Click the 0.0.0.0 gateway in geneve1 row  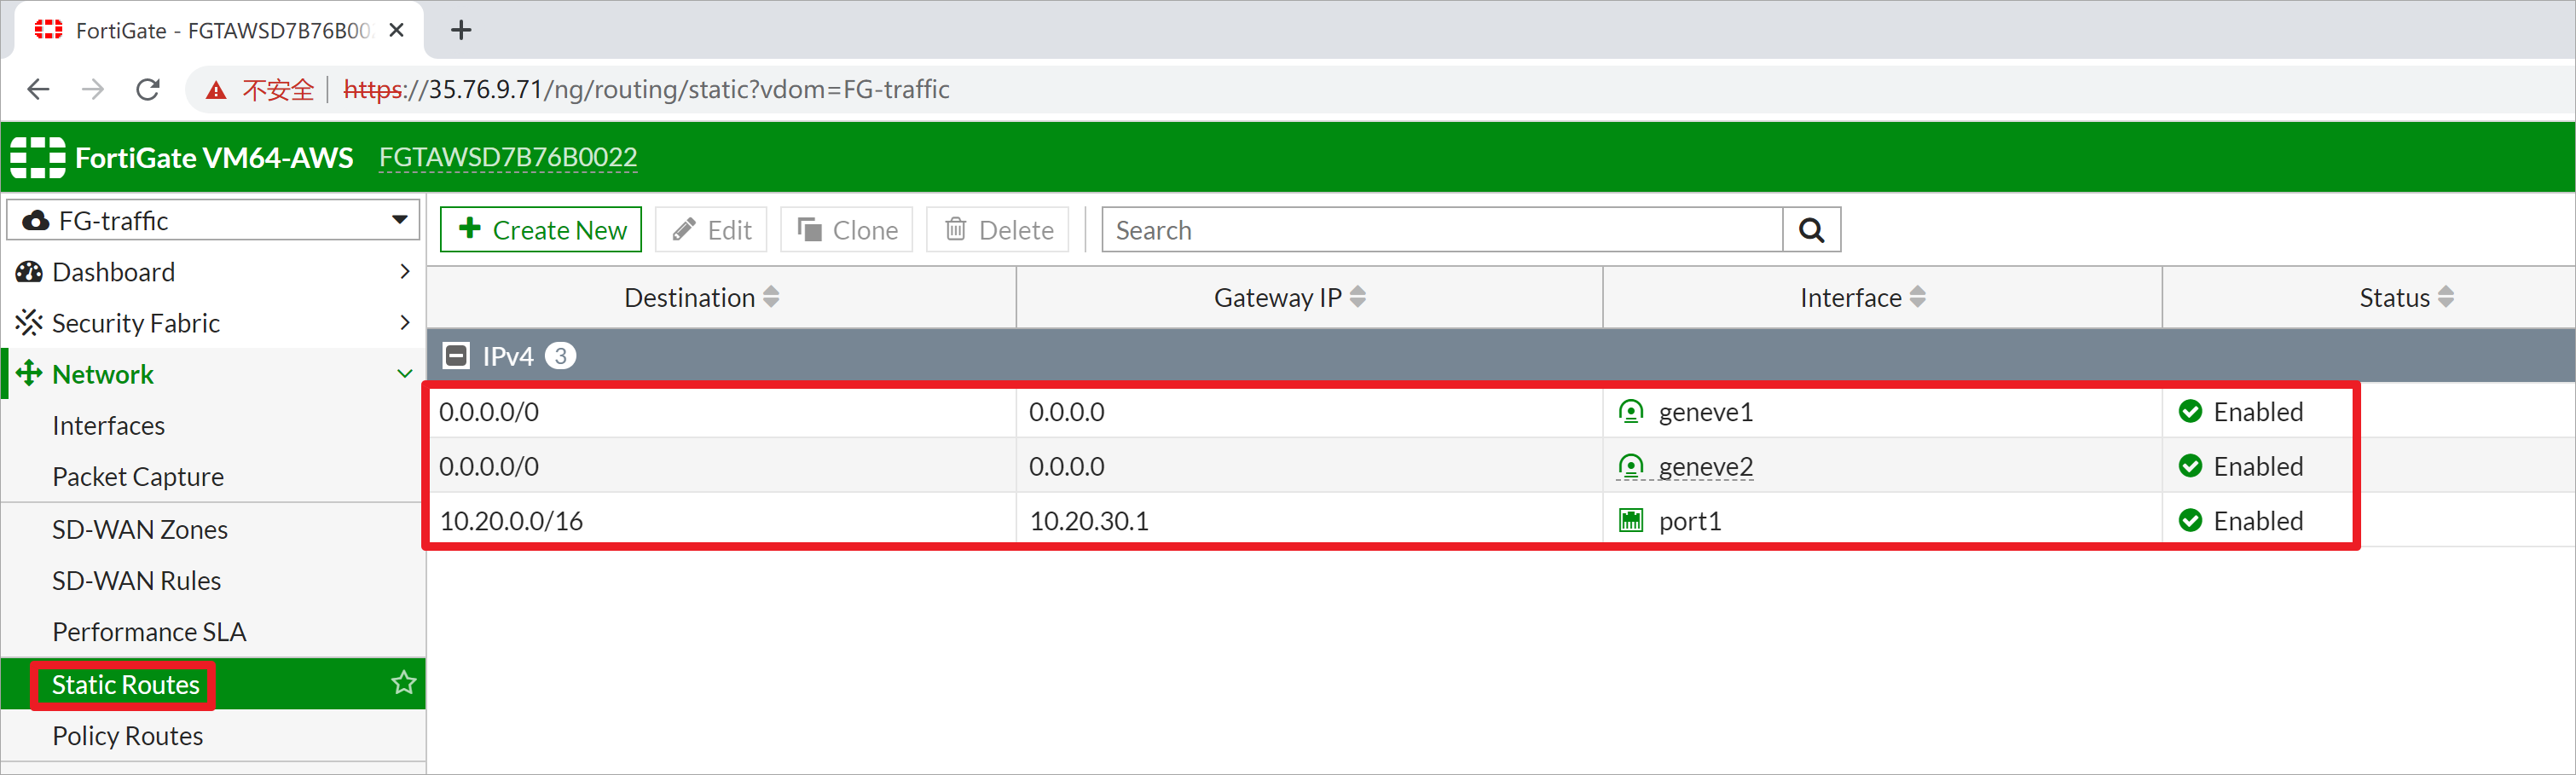(1067, 412)
